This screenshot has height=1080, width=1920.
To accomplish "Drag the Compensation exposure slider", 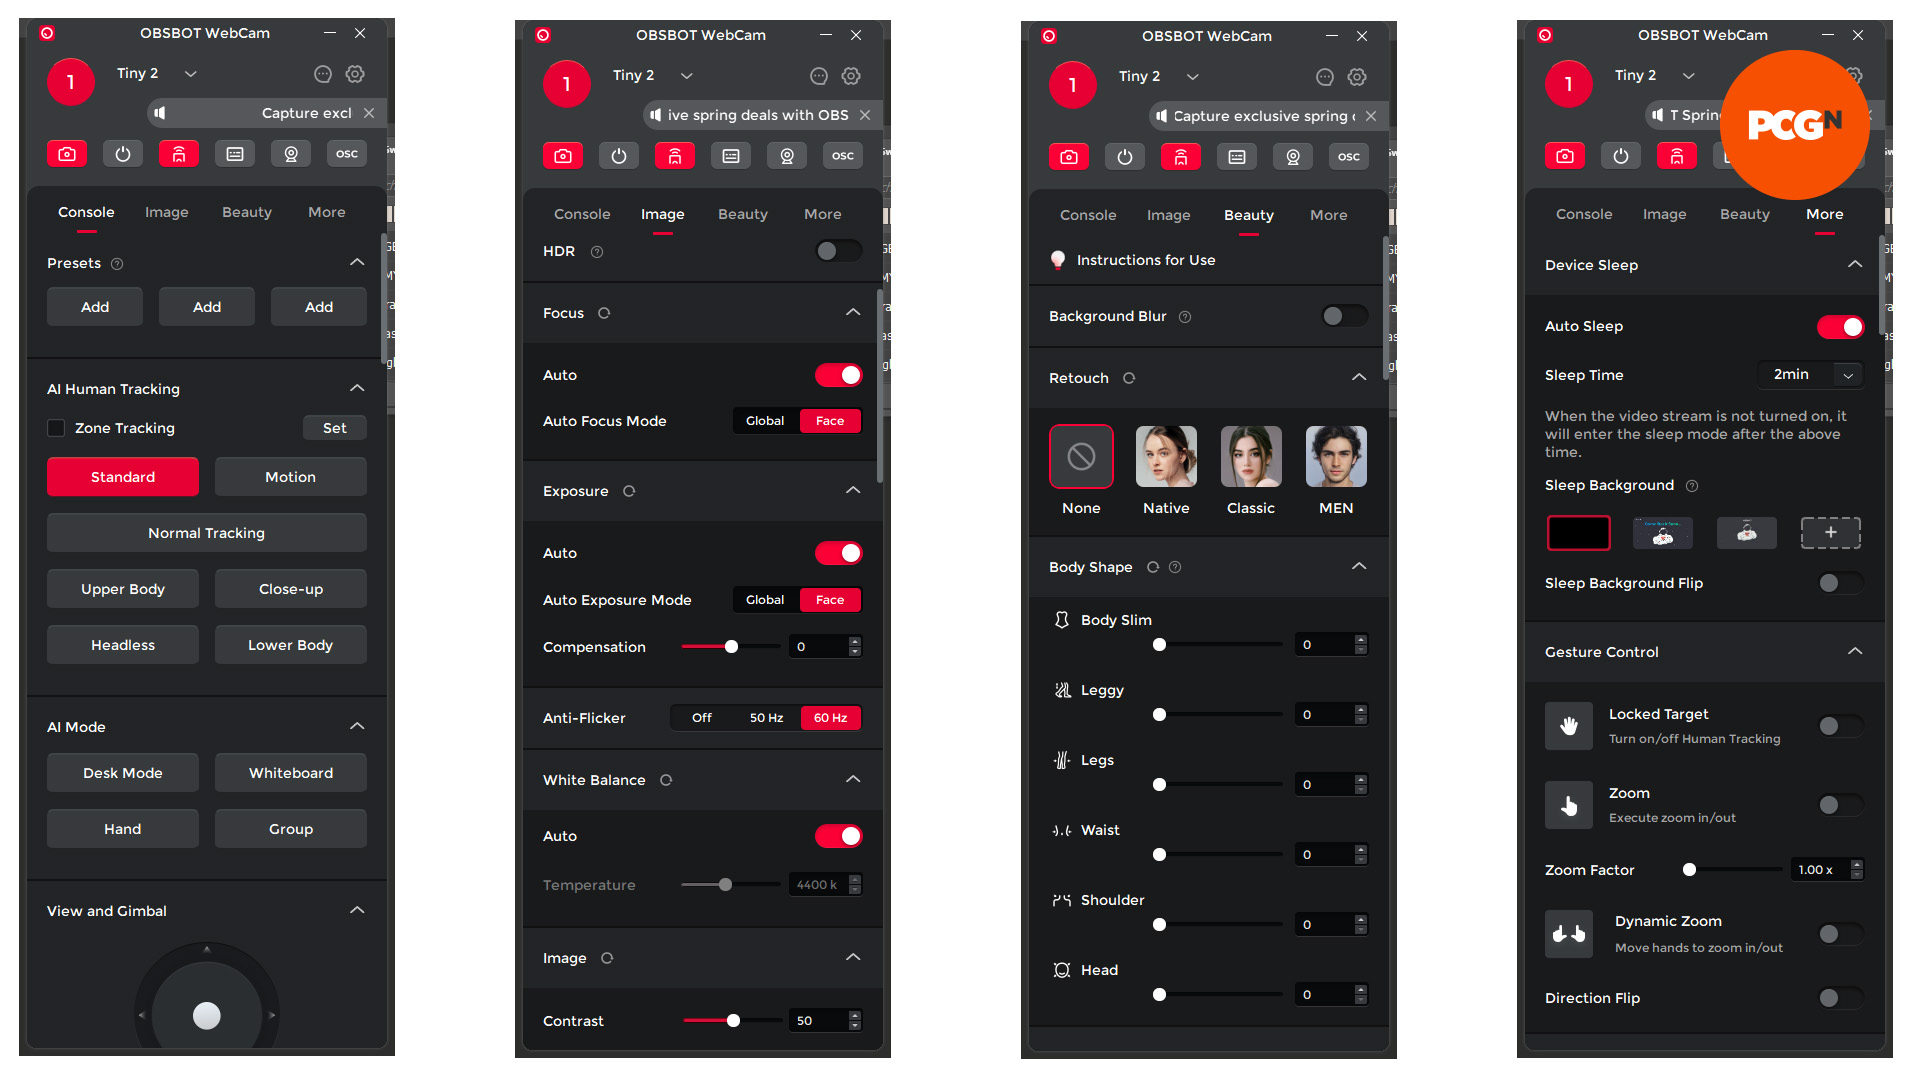I will [x=731, y=645].
